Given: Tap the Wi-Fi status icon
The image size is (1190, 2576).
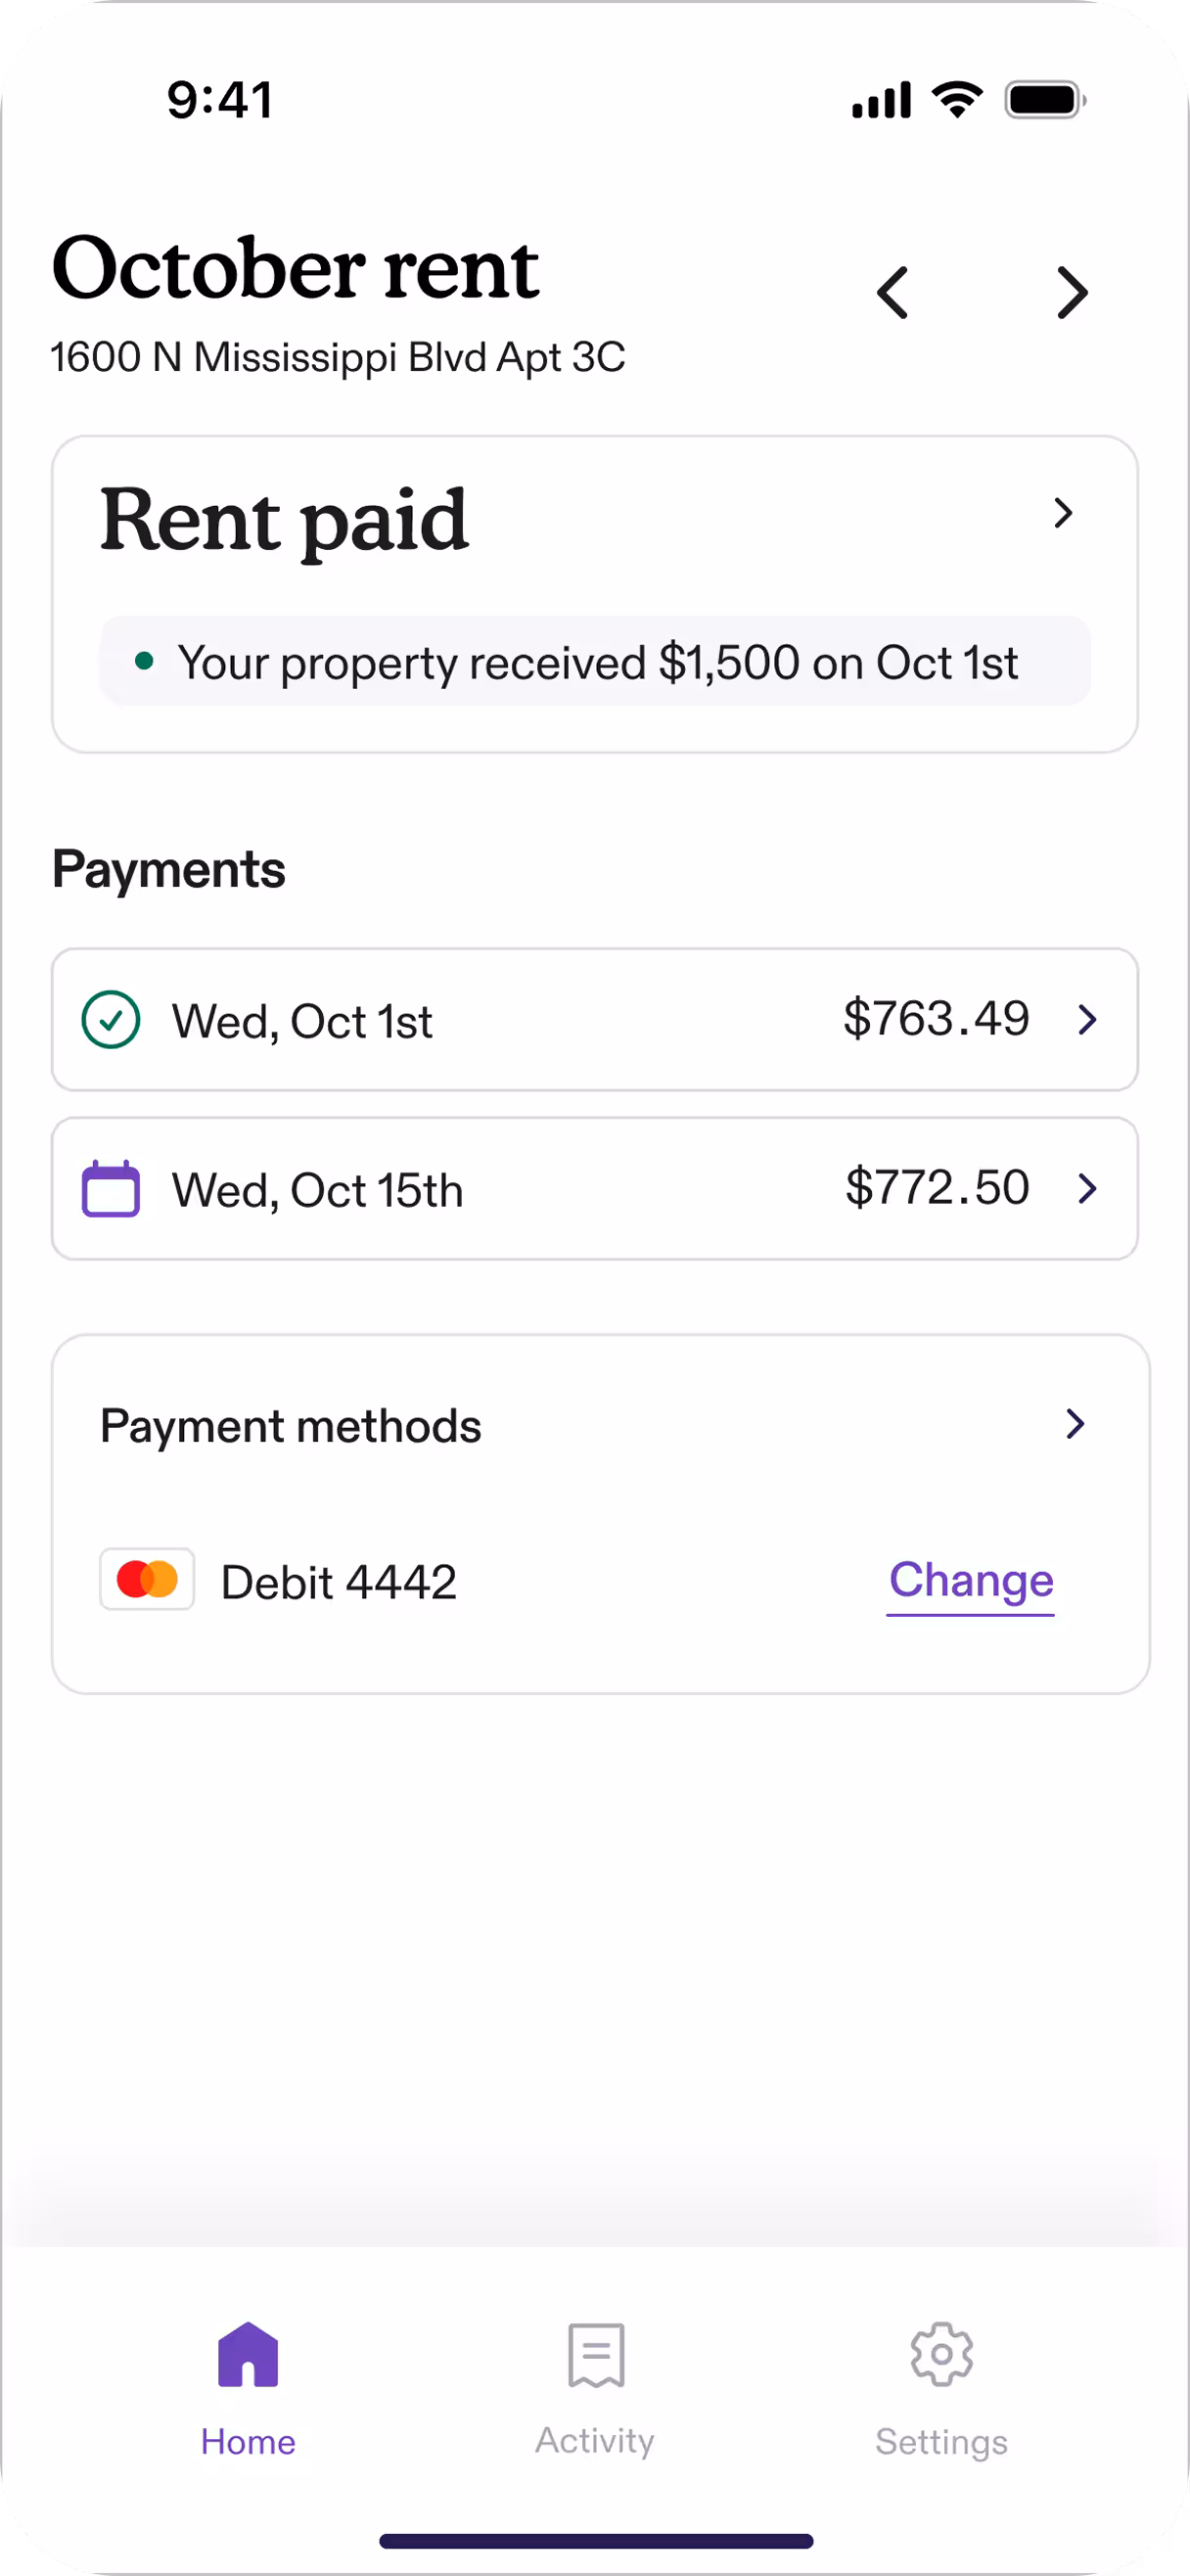Looking at the screenshot, I should coord(957,99).
